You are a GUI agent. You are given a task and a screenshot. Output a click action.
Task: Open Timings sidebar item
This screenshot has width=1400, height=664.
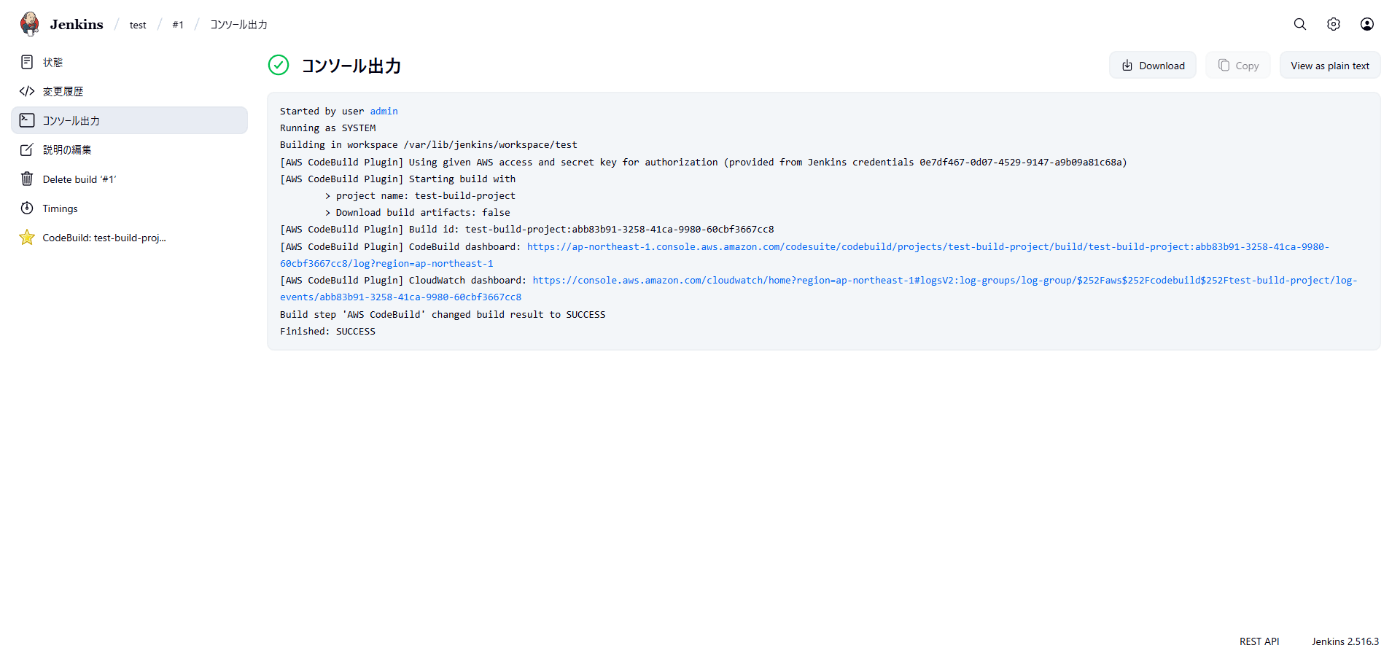tap(129, 208)
